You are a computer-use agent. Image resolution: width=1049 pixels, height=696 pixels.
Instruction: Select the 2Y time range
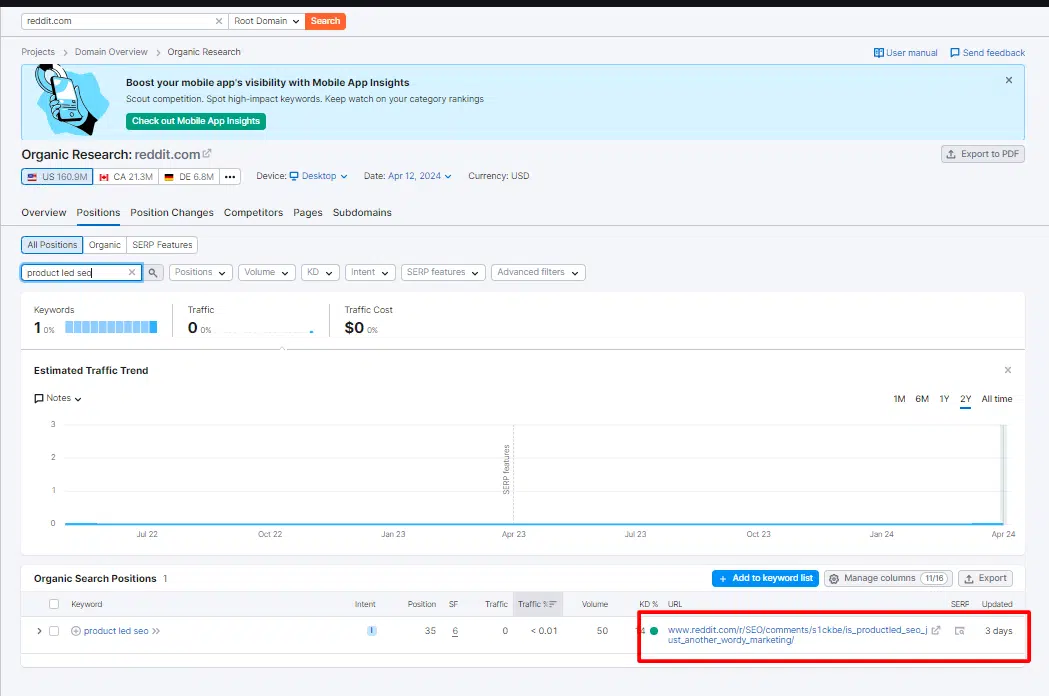click(x=965, y=399)
